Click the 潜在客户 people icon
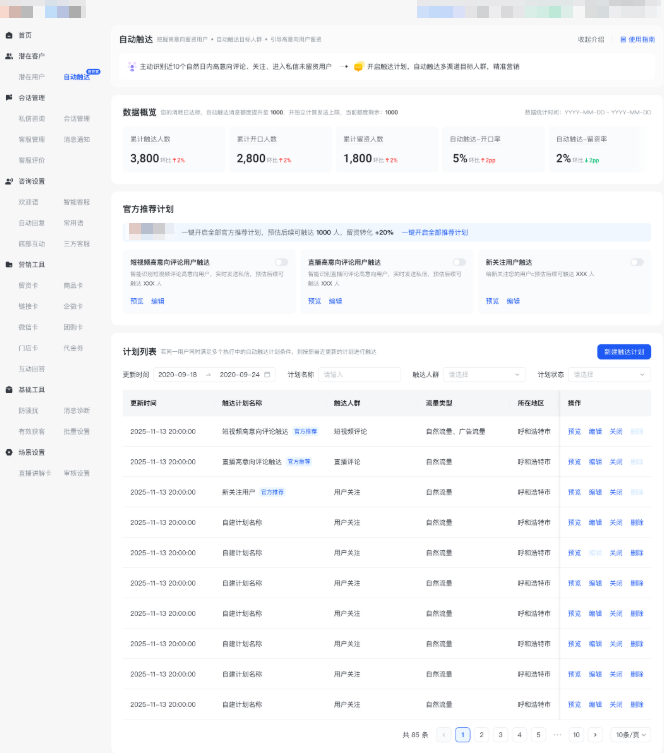 pos(10,55)
